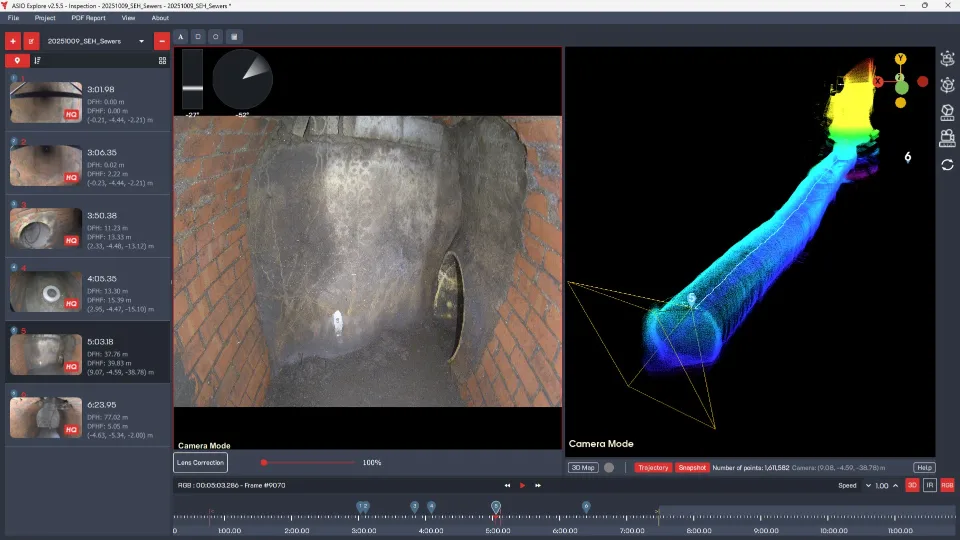960x540 pixels.
Task: Open the PDF Report menu
Action: [x=88, y=18]
